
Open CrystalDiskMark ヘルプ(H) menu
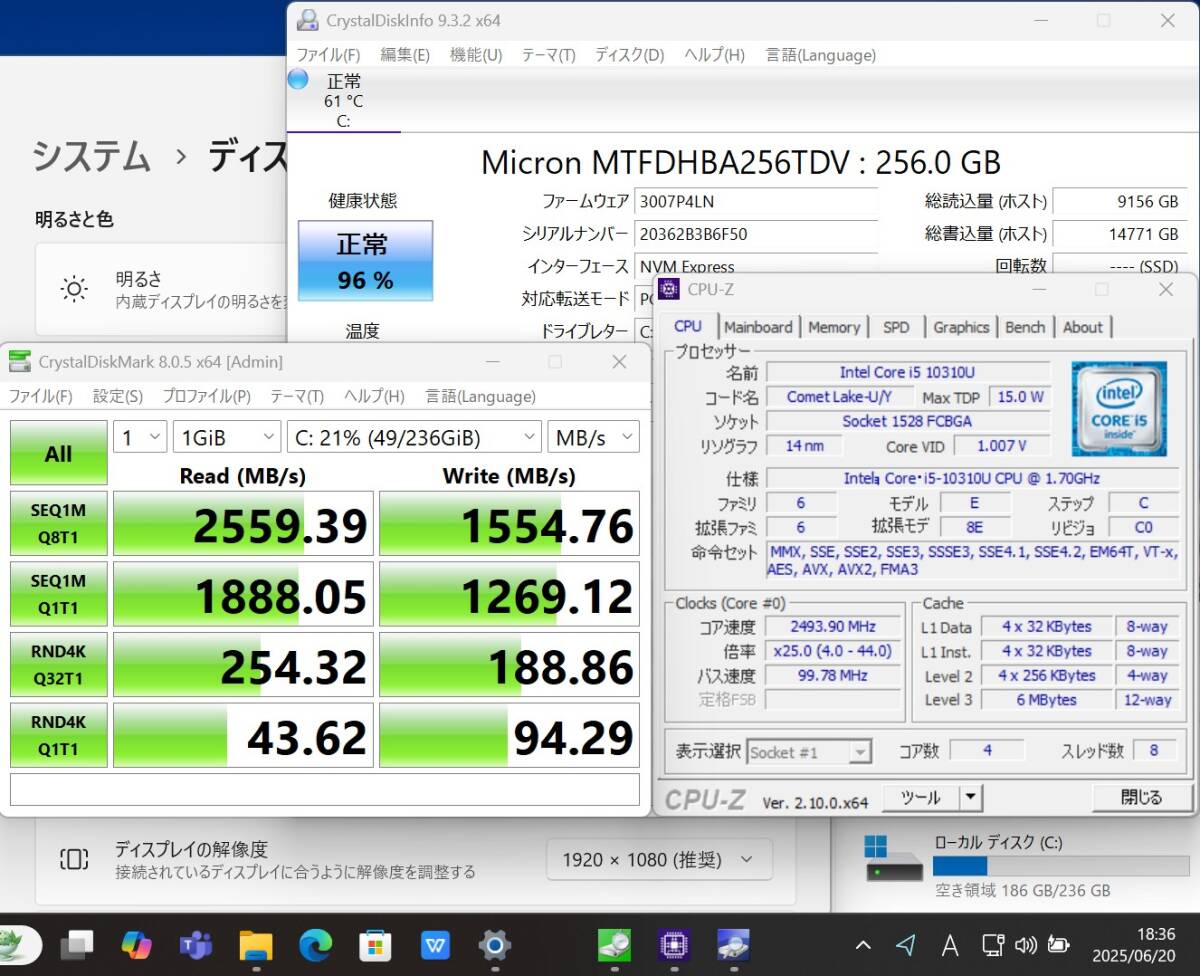pos(374,396)
